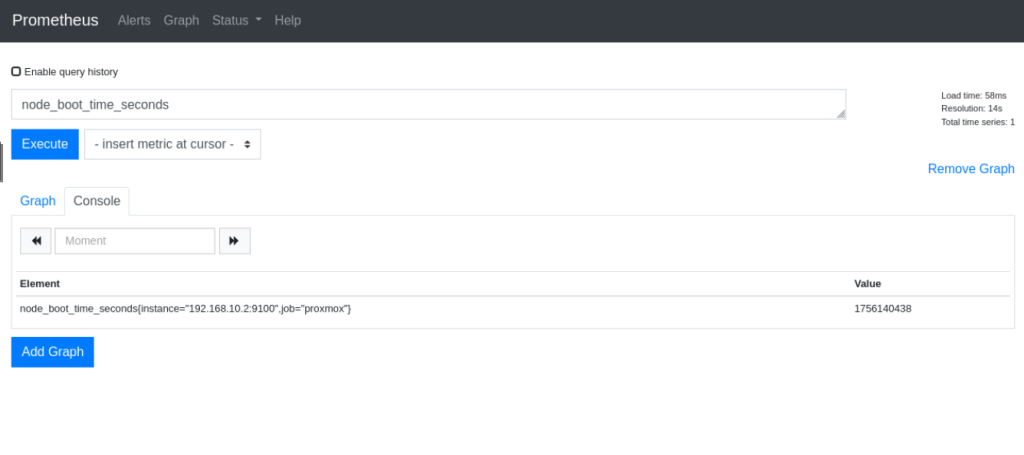Run the query with the Execute button
The image size is (1024, 455).
click(x=45, y=144)
